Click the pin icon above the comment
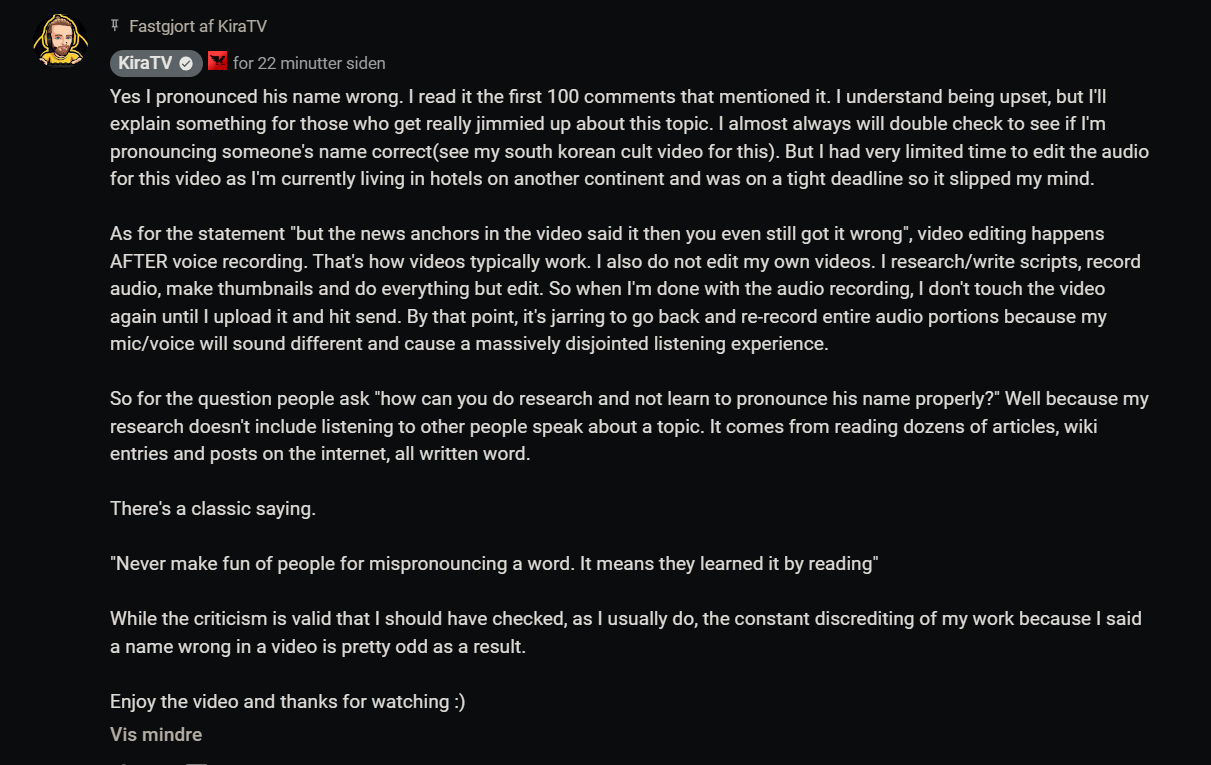This screenshot has height=765, width=1211. coord(115,26)
